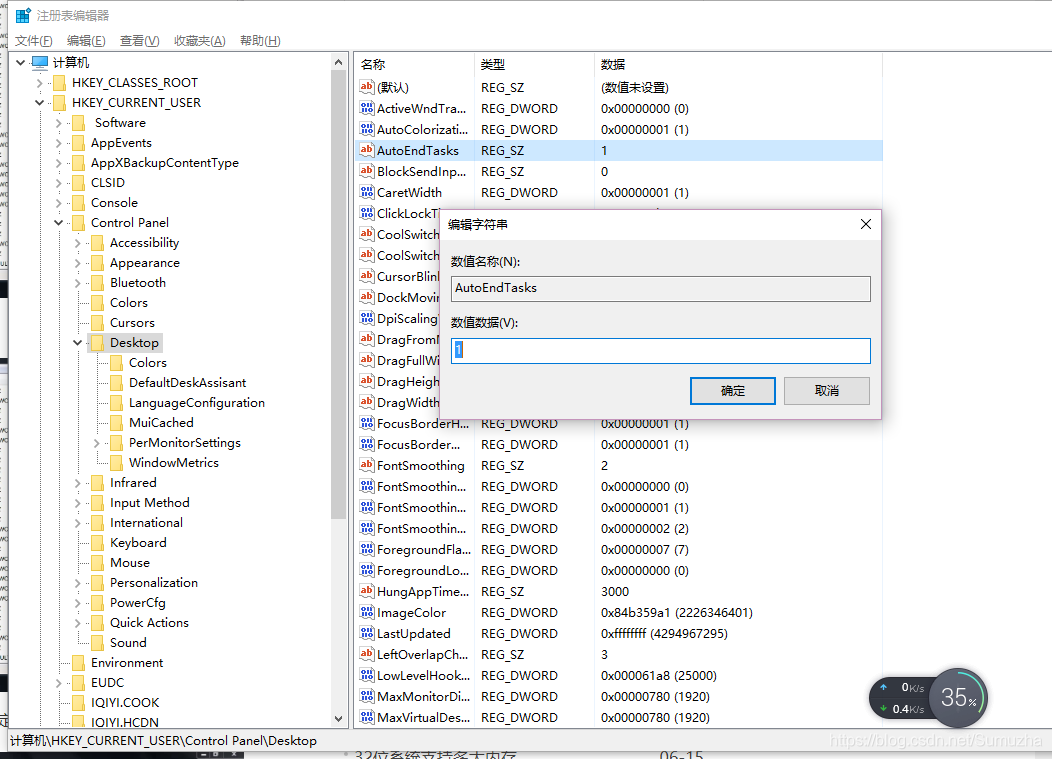Click the DWORD icon beside LowLevelHook...
Screen dimensions: 1052x759
point(366,675)
